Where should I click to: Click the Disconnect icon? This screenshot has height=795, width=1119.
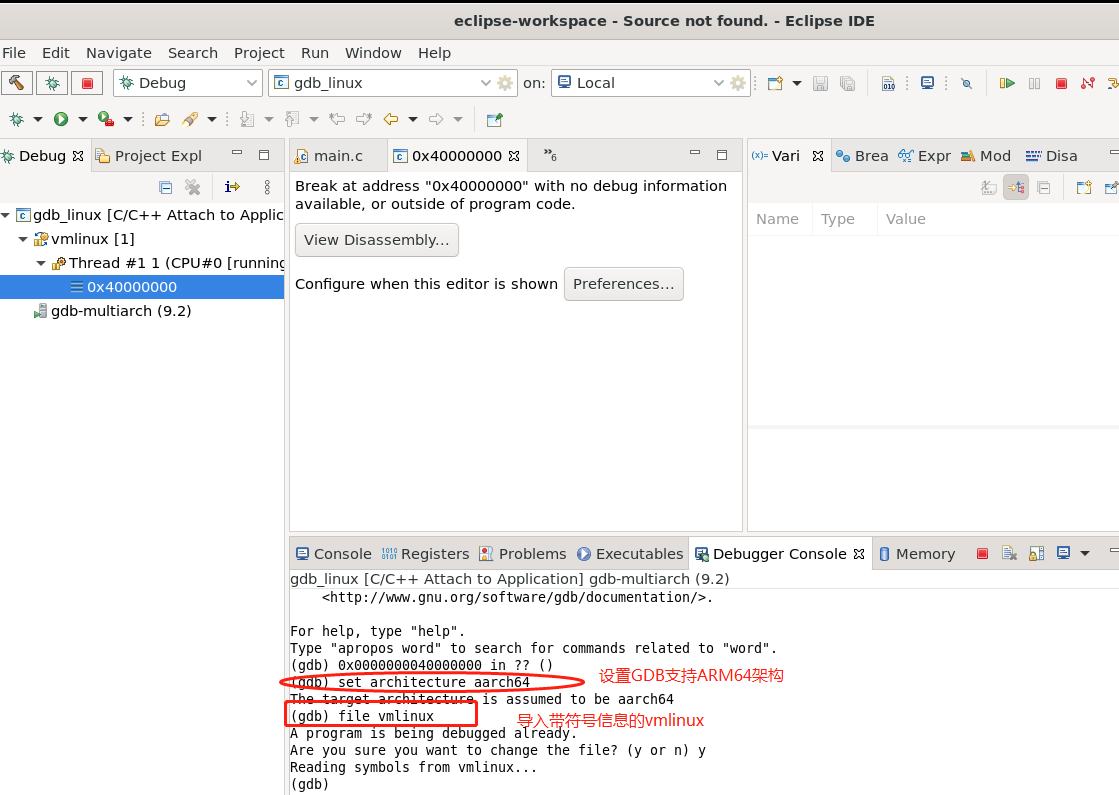point(1088,83)
